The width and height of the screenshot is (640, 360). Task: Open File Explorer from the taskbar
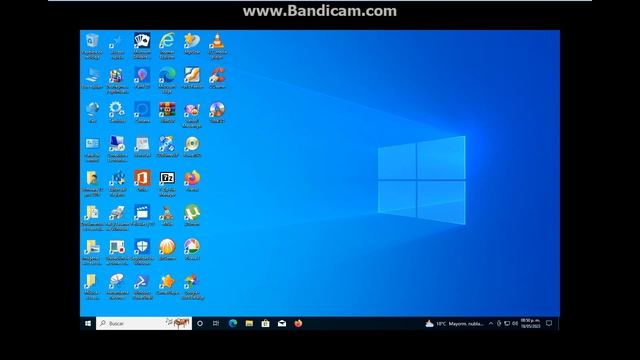coord(249,323)
